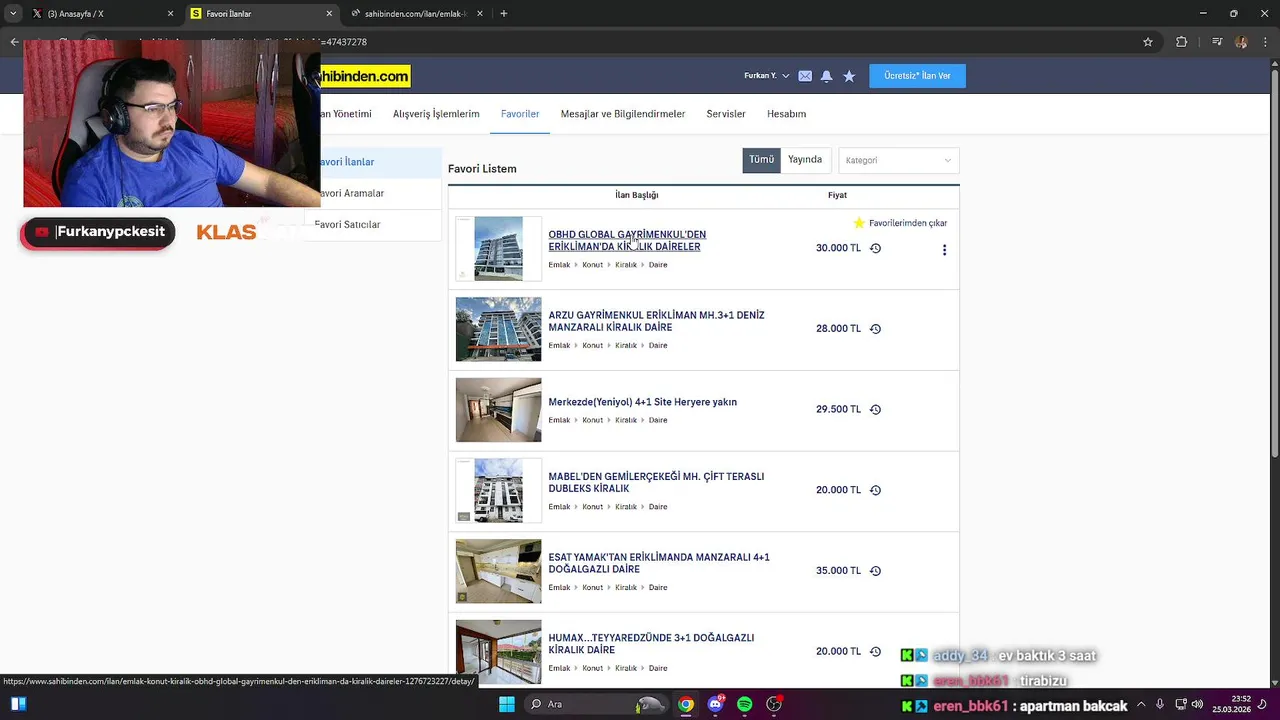Open Chrome profile avatar
This screenshot has width=1280, height=720.
1241,42
